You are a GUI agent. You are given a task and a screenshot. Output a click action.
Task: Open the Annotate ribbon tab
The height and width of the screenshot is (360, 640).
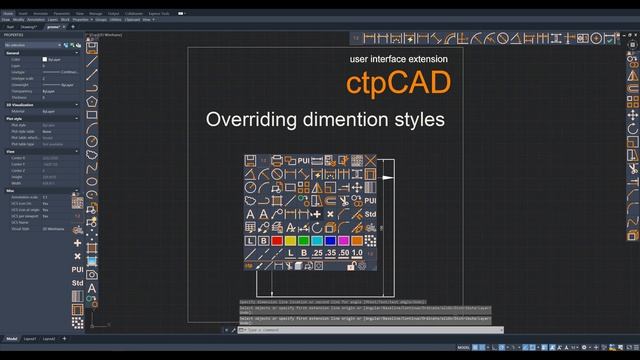click(40, 13)
